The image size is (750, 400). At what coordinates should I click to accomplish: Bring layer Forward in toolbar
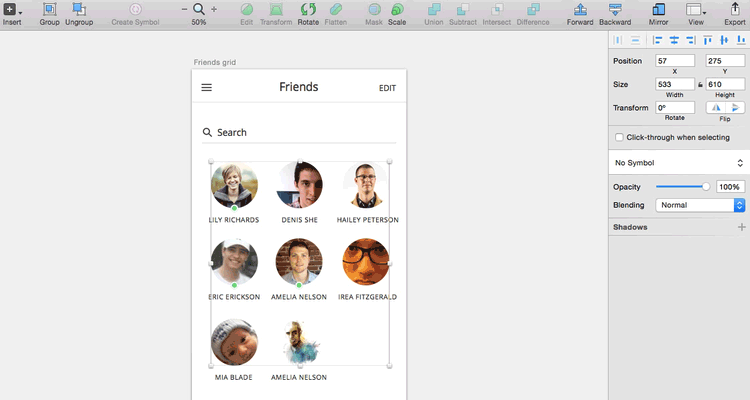579,9
